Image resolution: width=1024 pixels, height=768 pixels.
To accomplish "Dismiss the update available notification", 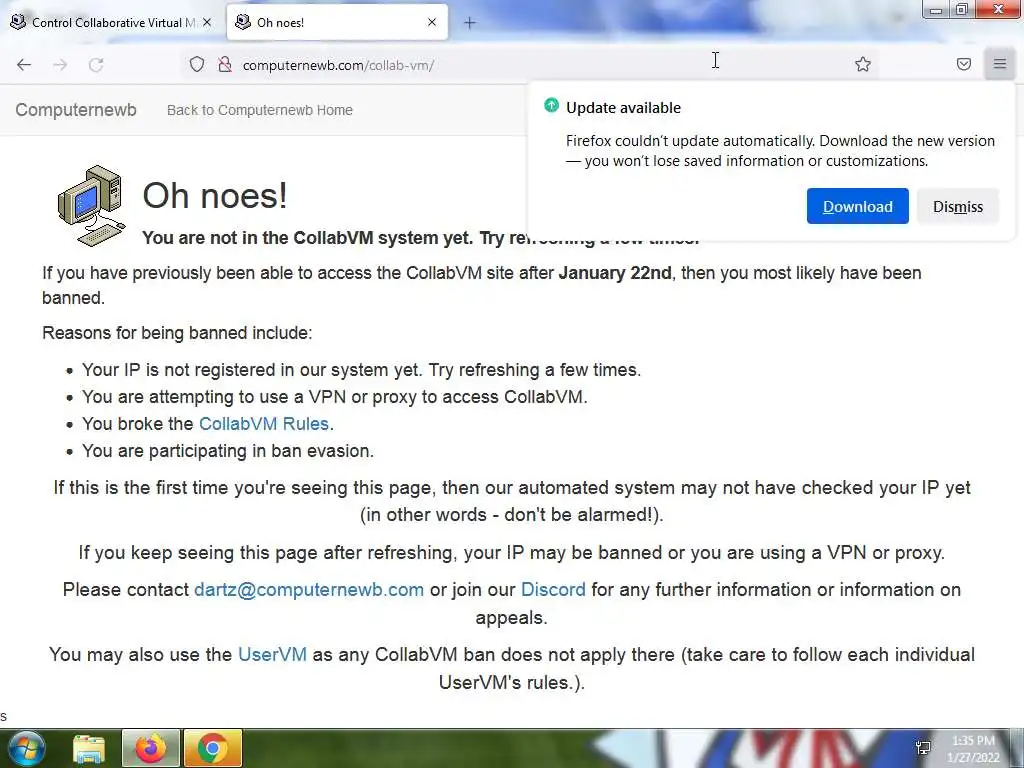I will (957, 206).
